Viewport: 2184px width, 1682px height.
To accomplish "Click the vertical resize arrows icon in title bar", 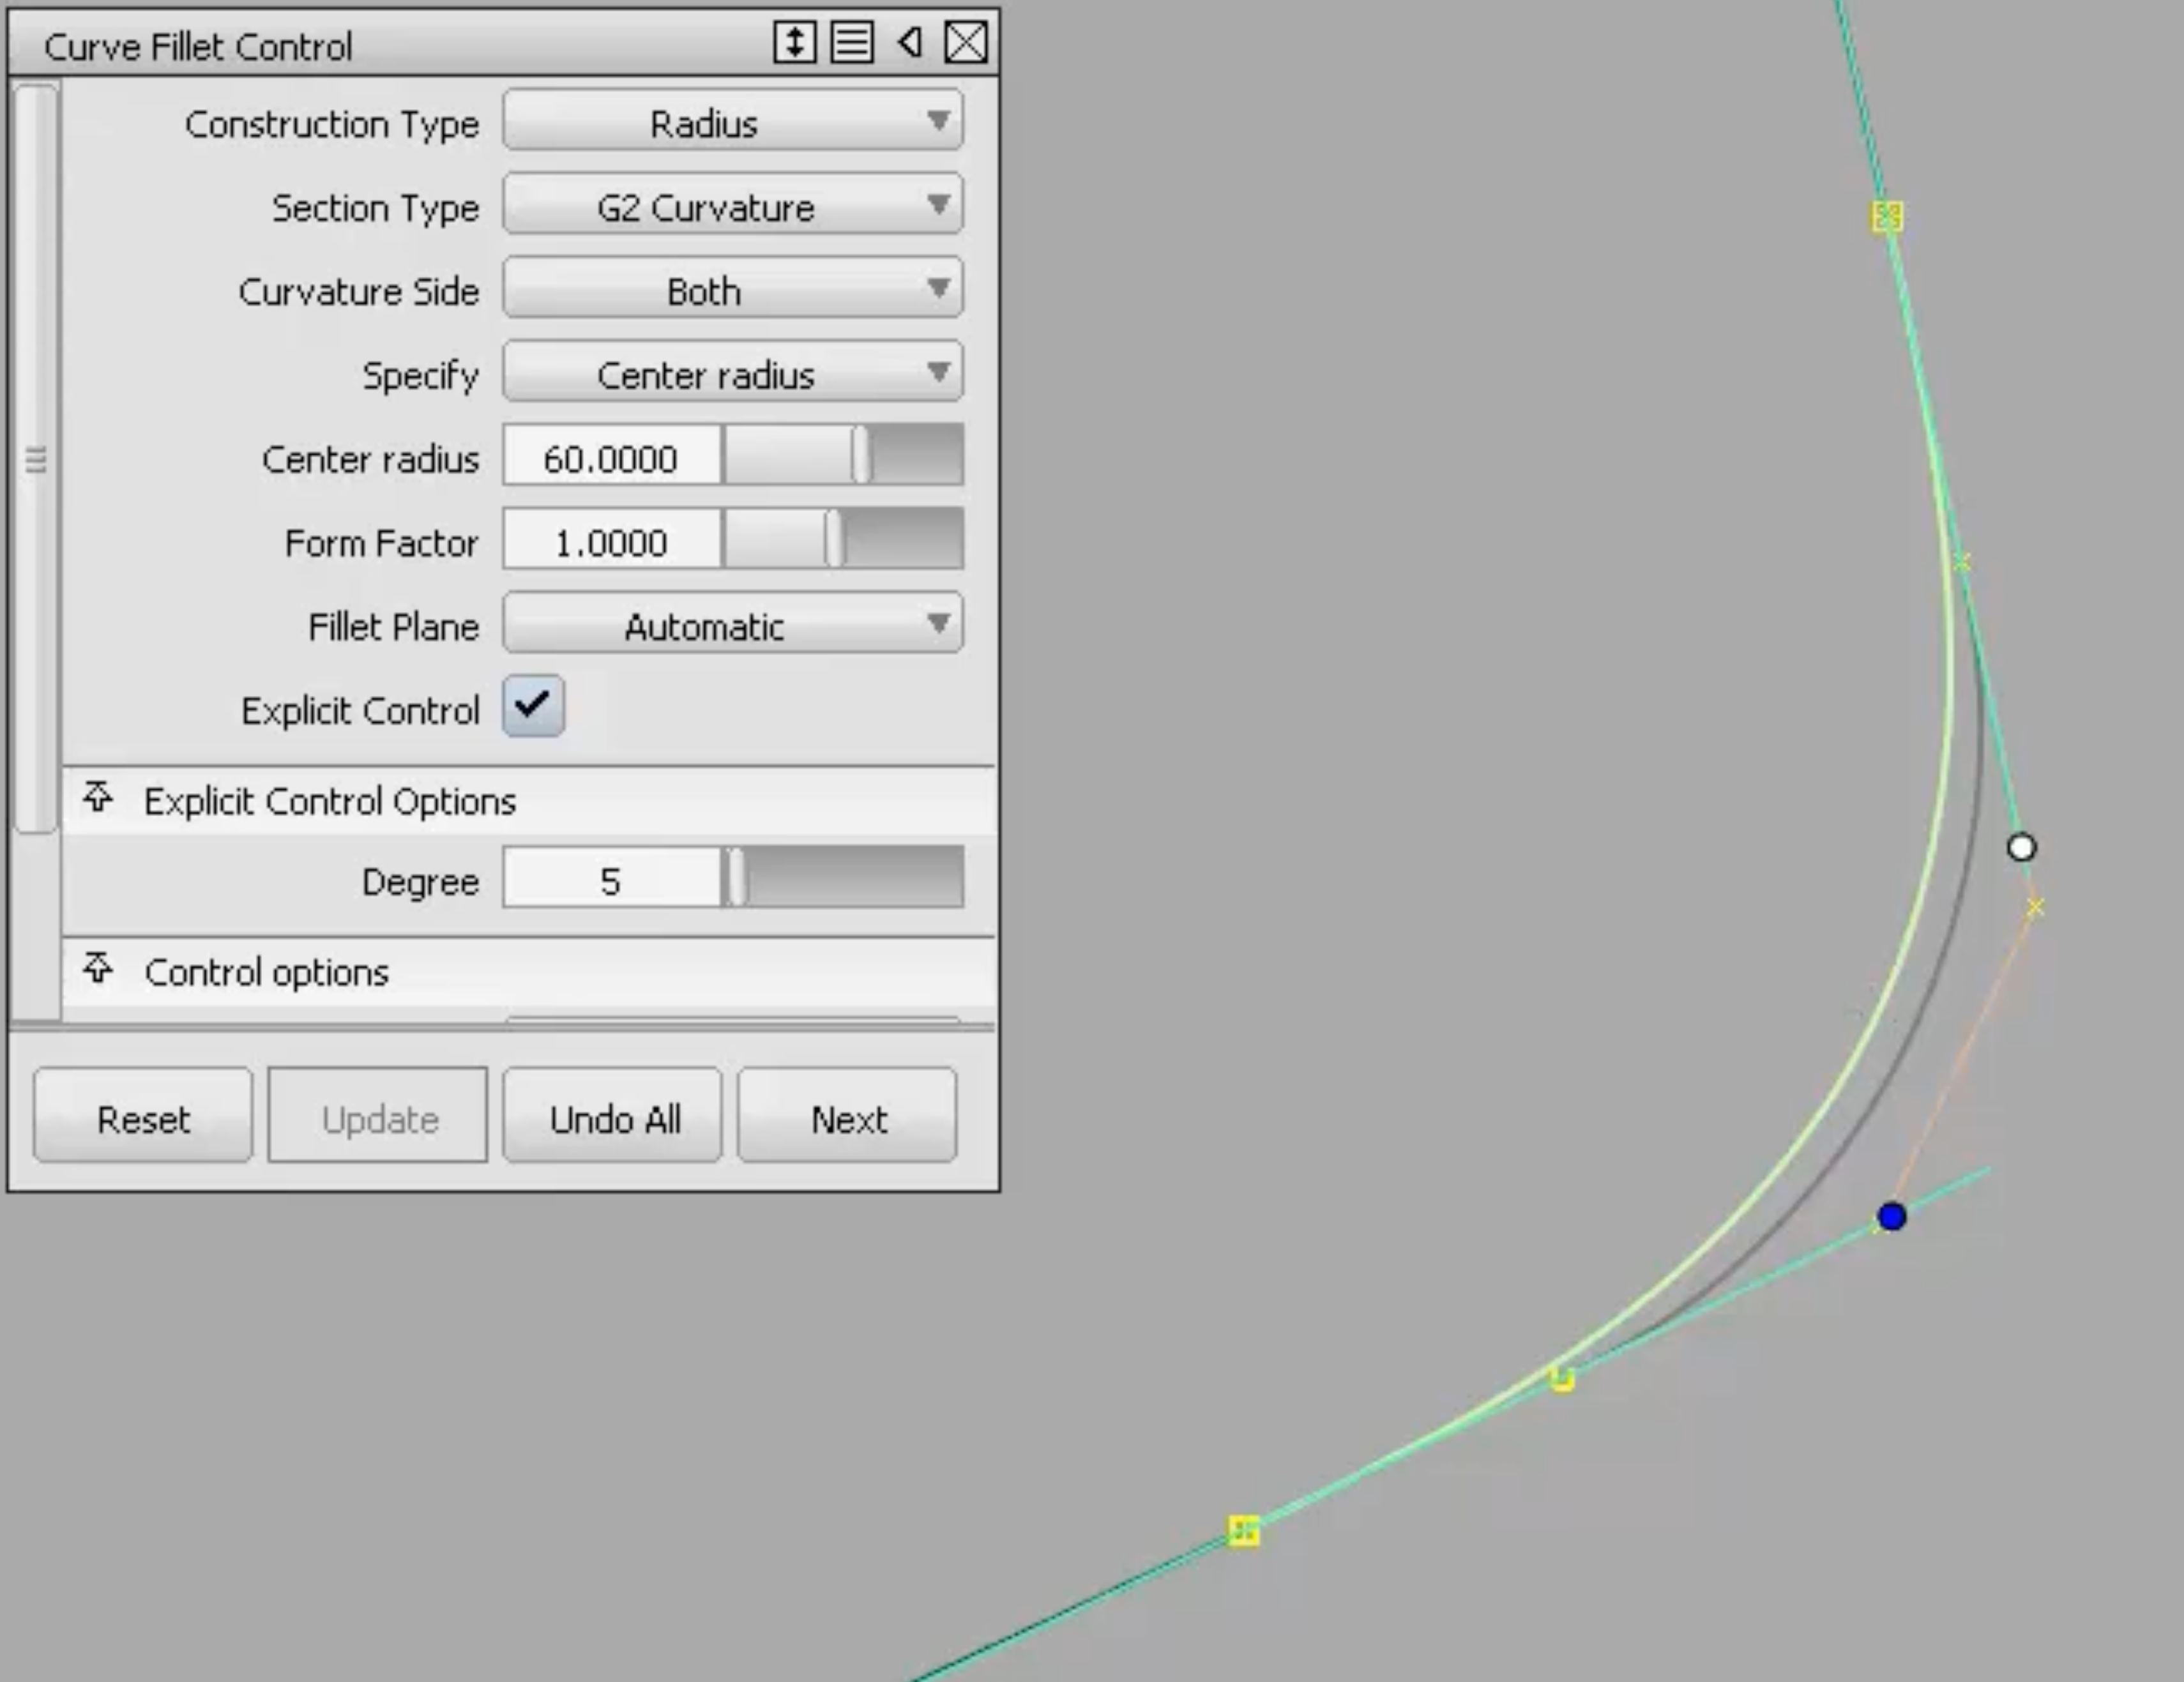I will [794, 43].
